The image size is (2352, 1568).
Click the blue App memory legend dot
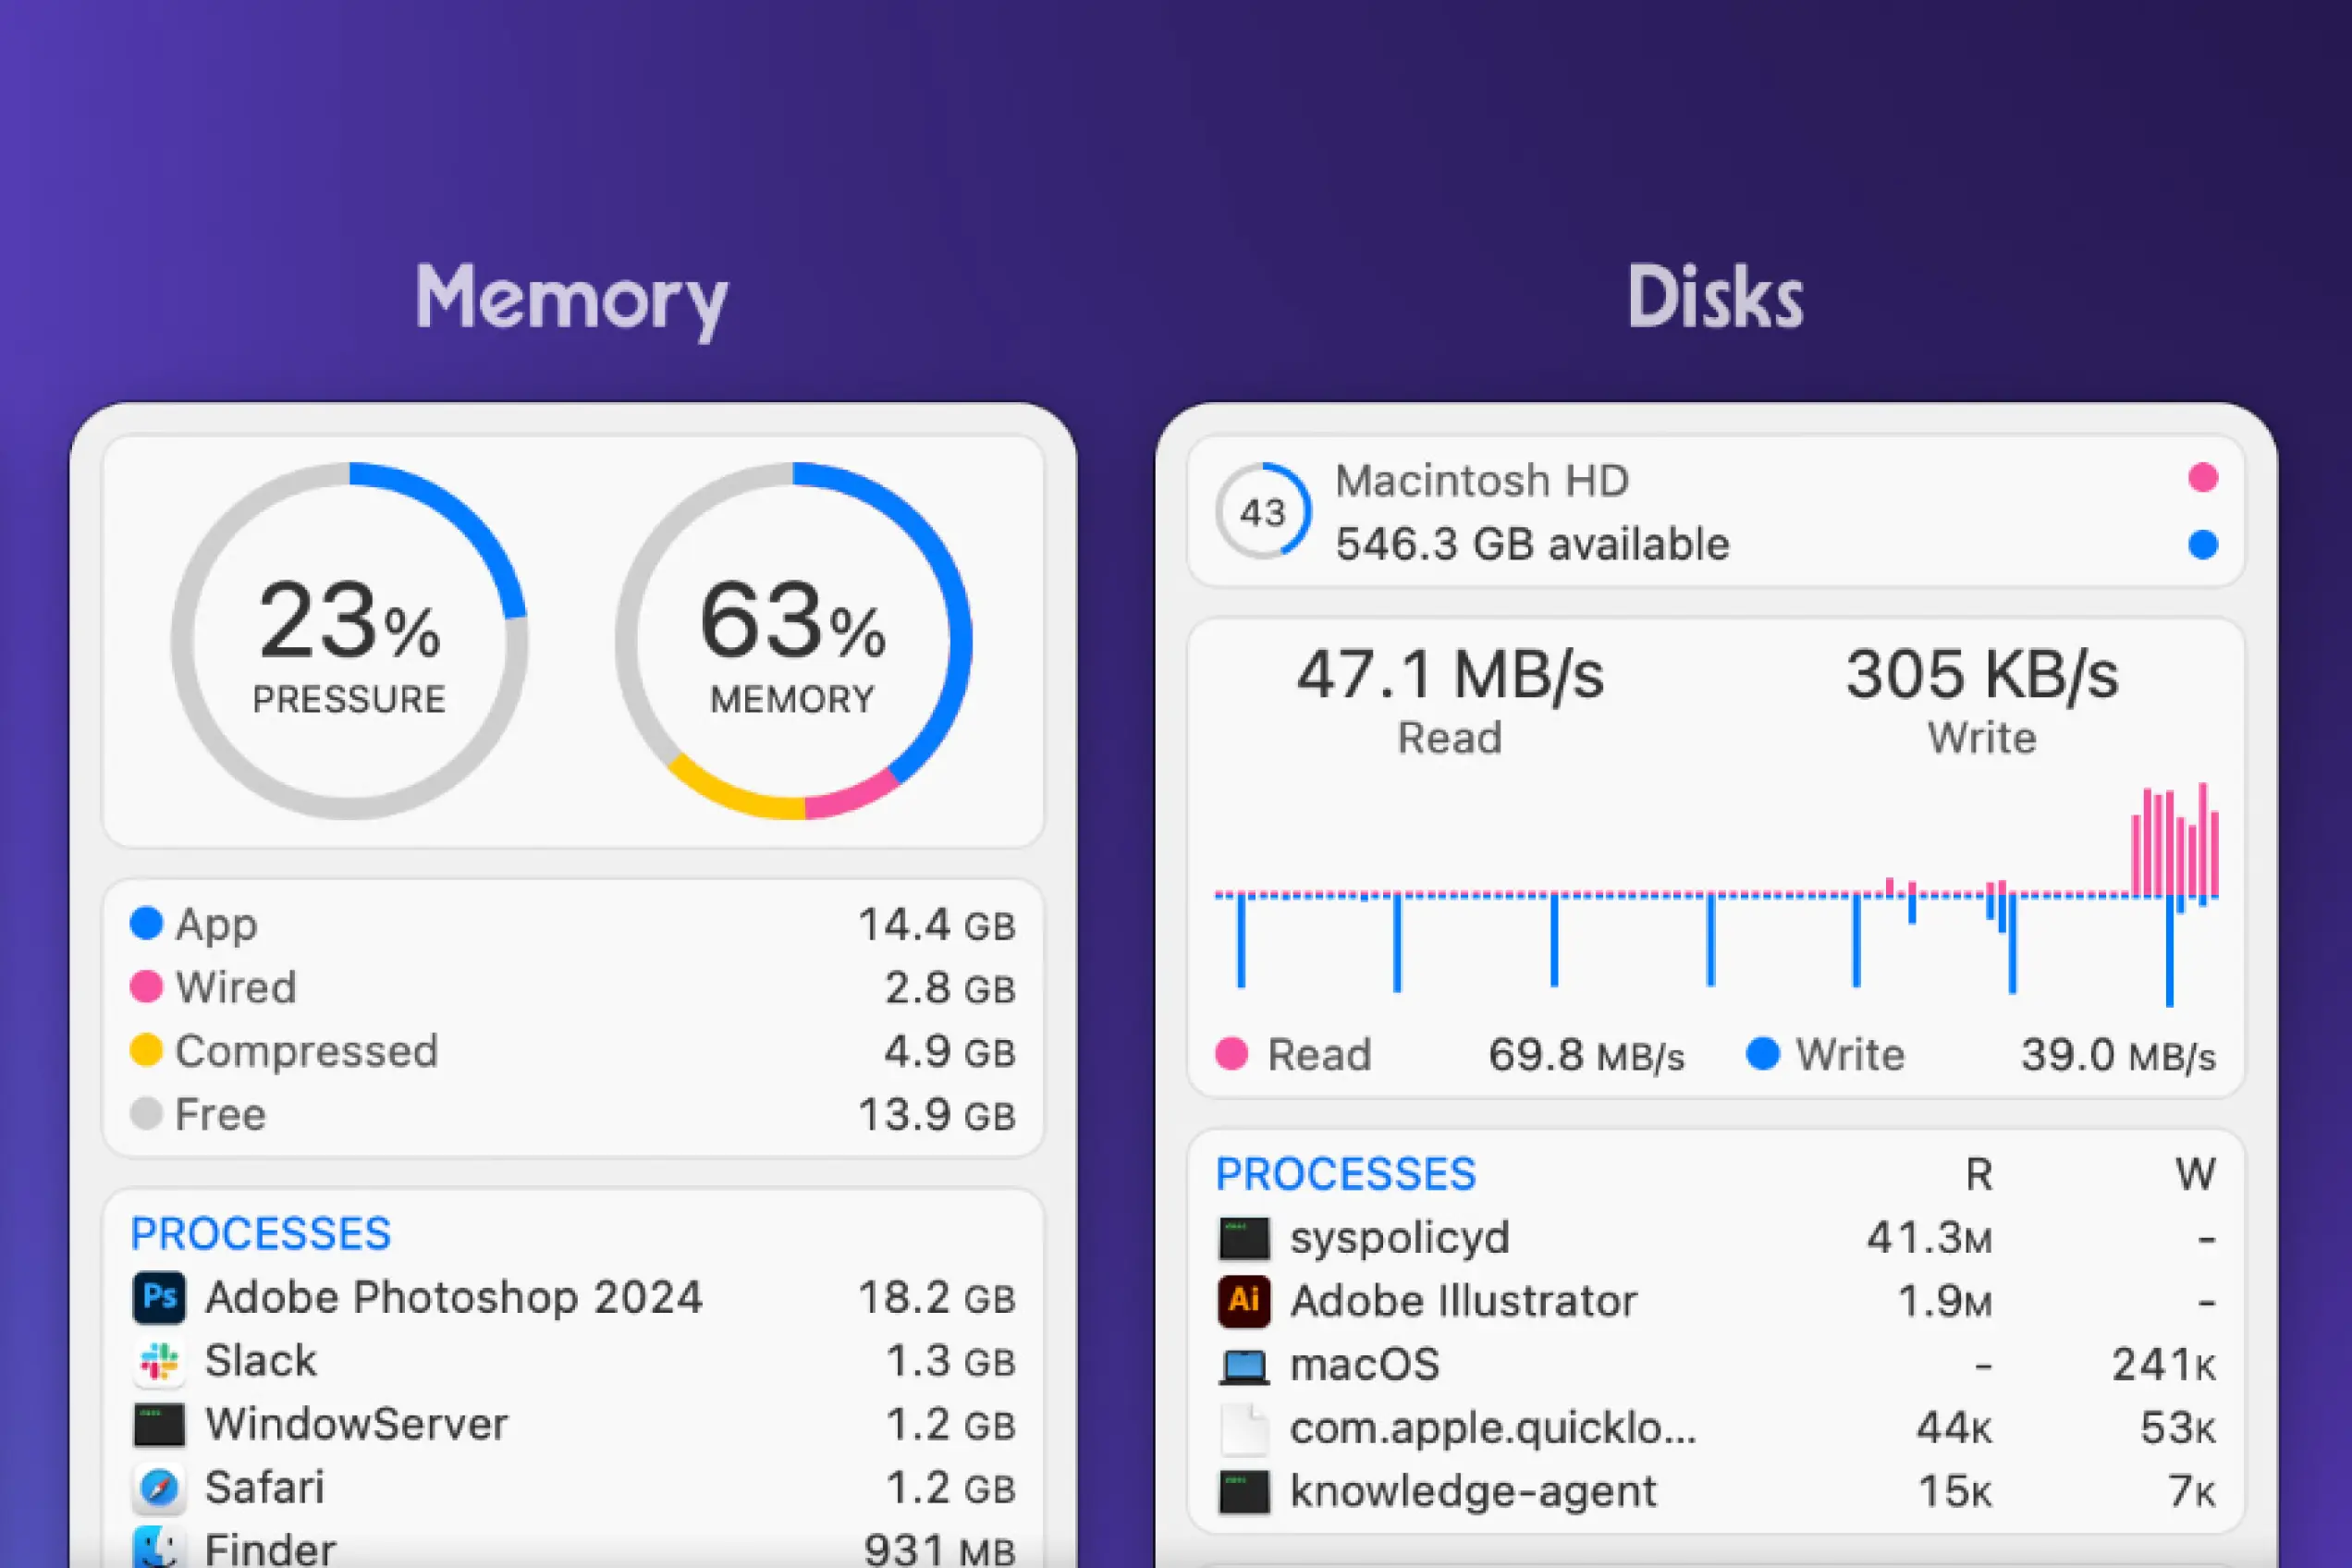(146, 923)
